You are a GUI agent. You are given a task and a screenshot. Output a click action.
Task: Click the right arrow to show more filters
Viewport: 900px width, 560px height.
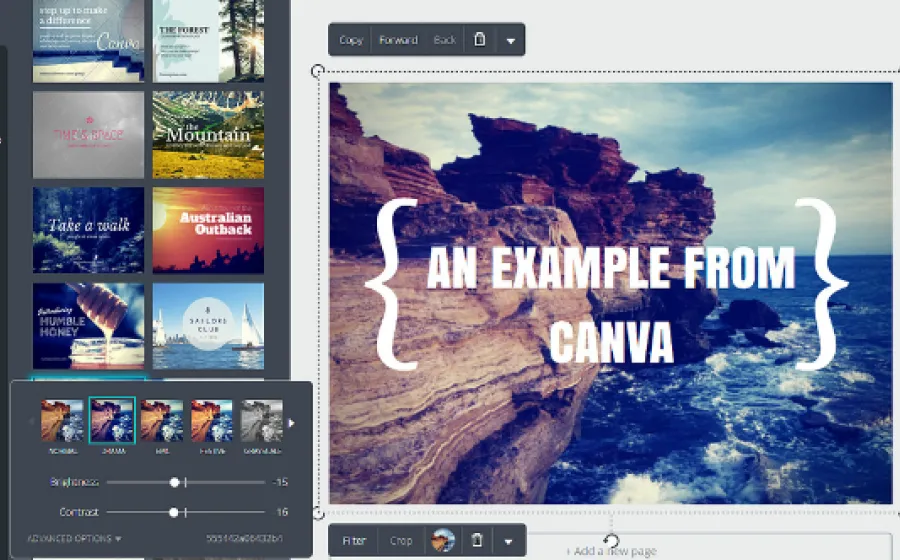tap(292, 423)
